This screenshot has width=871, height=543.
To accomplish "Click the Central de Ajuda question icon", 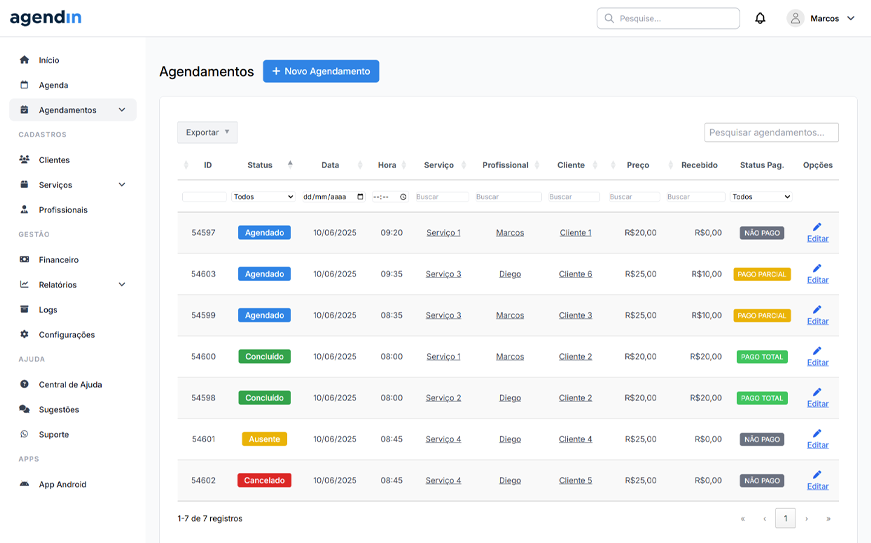I will pyautogui.click(x=24, y=385).
